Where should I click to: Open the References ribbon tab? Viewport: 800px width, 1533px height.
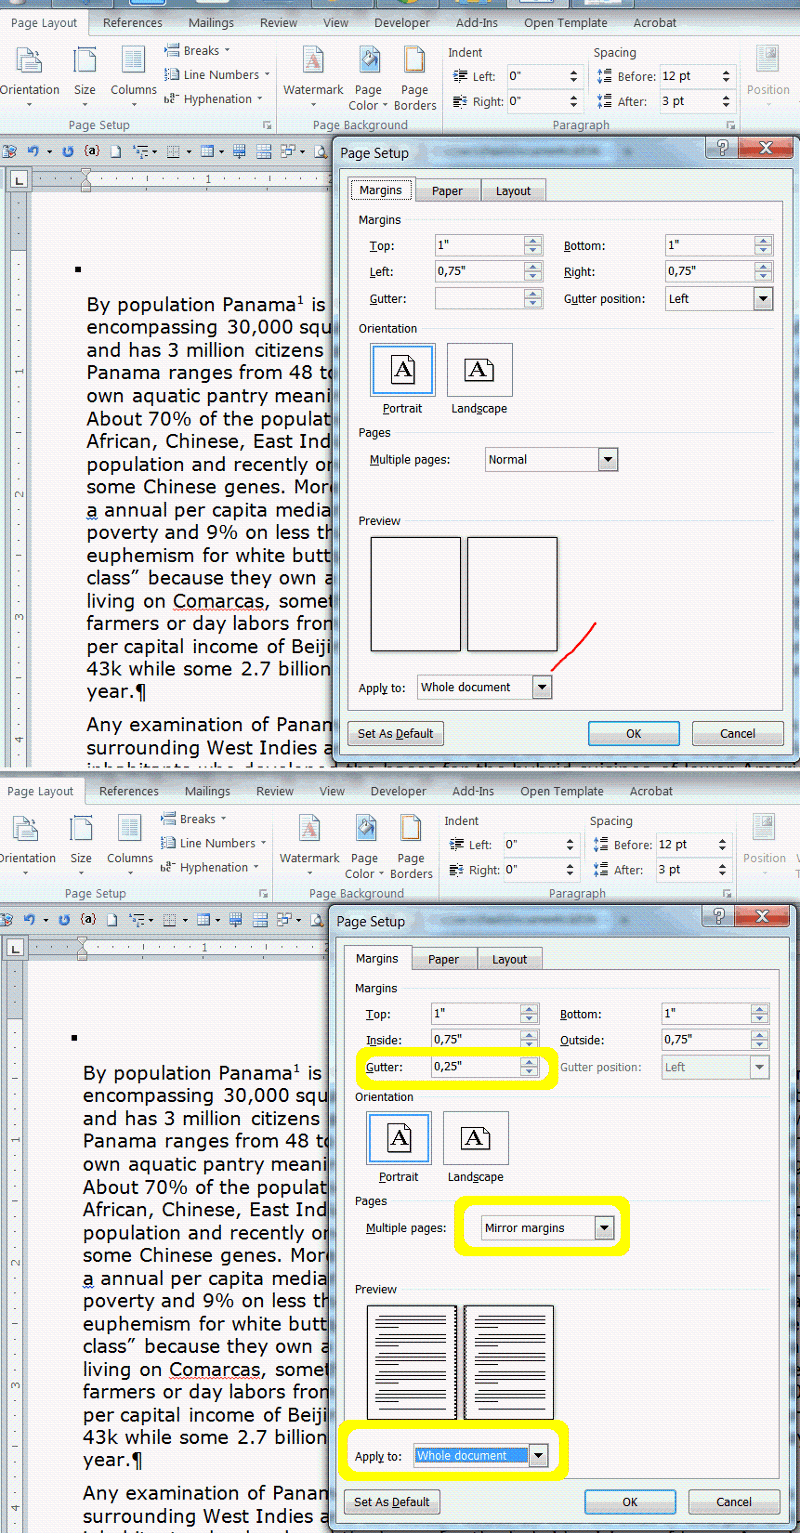pos(133,22)
